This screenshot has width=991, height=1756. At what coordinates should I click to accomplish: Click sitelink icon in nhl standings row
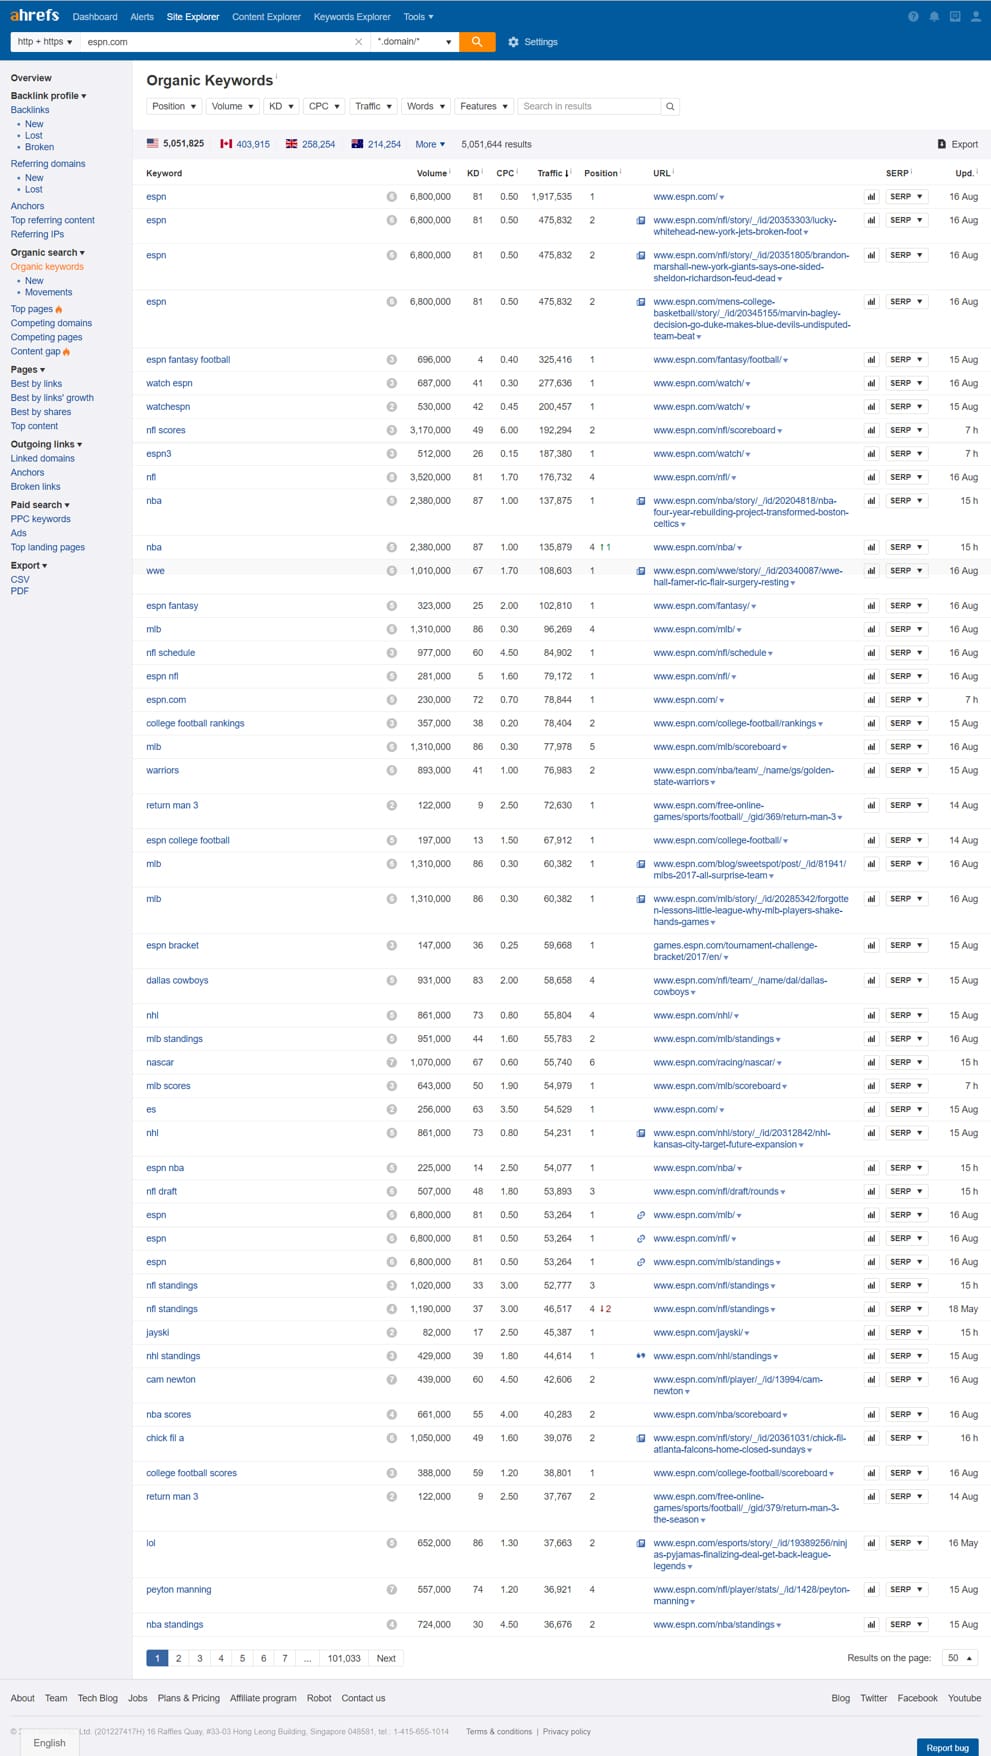click(x=641, y=1356)
